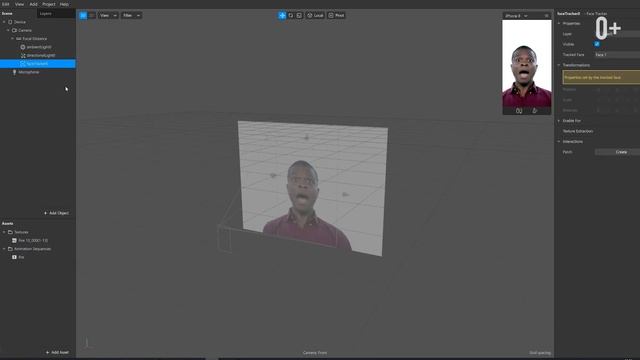Collapse the Device tree node
Viewport: 640px width, 360px height.
coord(4,22)
